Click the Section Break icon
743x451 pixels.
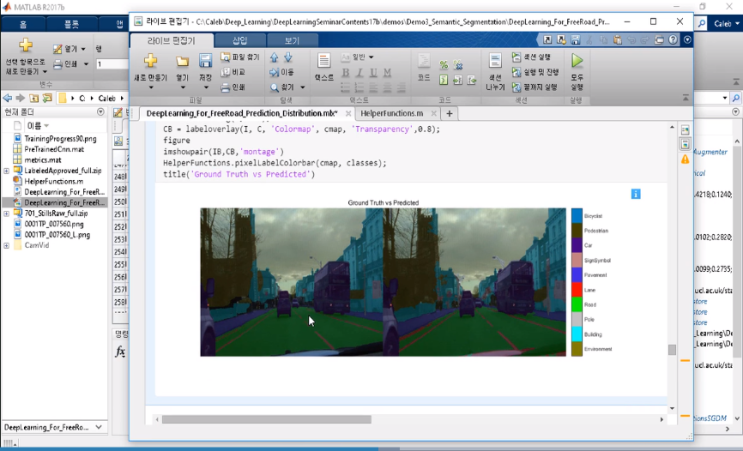point(494,62)
